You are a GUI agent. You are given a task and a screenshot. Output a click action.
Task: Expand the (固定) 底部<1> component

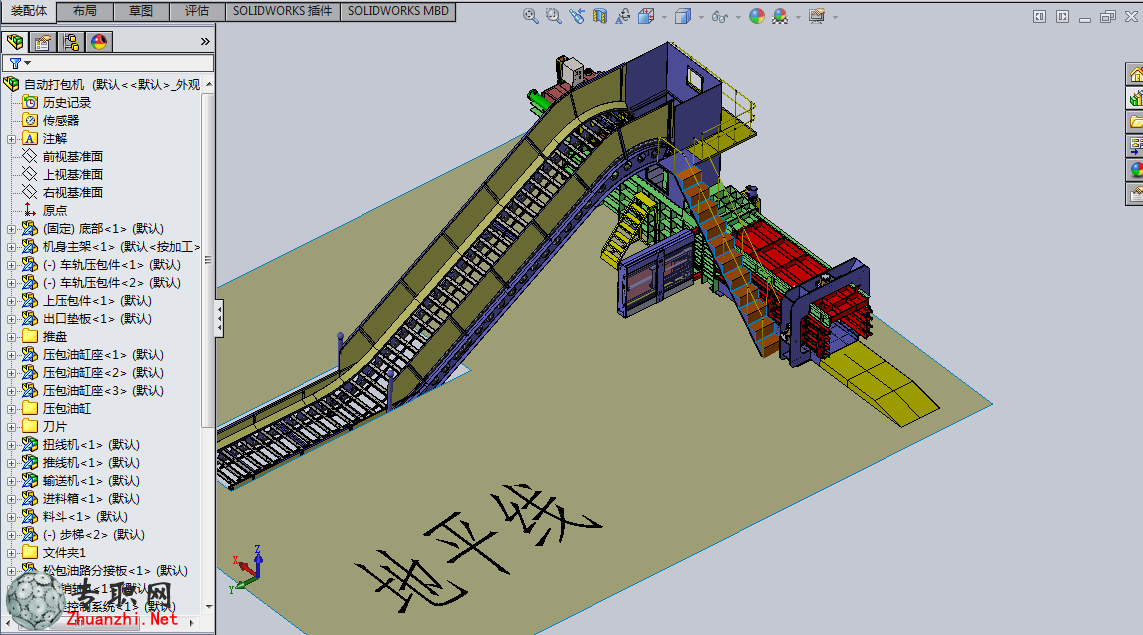click(11, 229)
